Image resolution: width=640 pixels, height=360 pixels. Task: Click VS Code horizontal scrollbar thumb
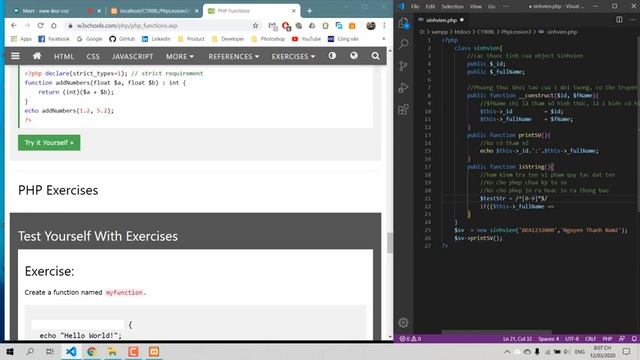[497, 332]
